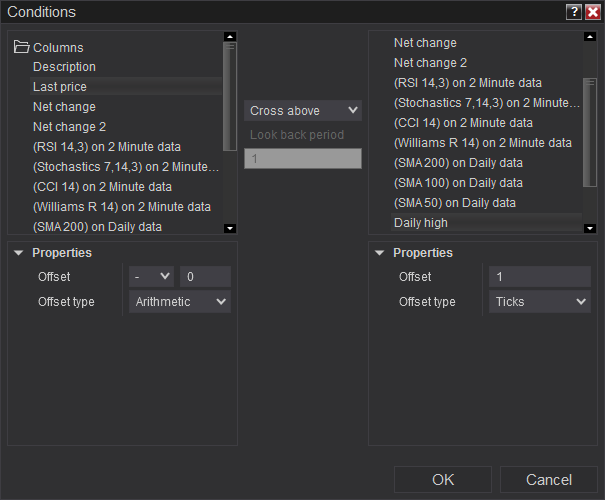Select Last price in left list

[x=60, y=87]
